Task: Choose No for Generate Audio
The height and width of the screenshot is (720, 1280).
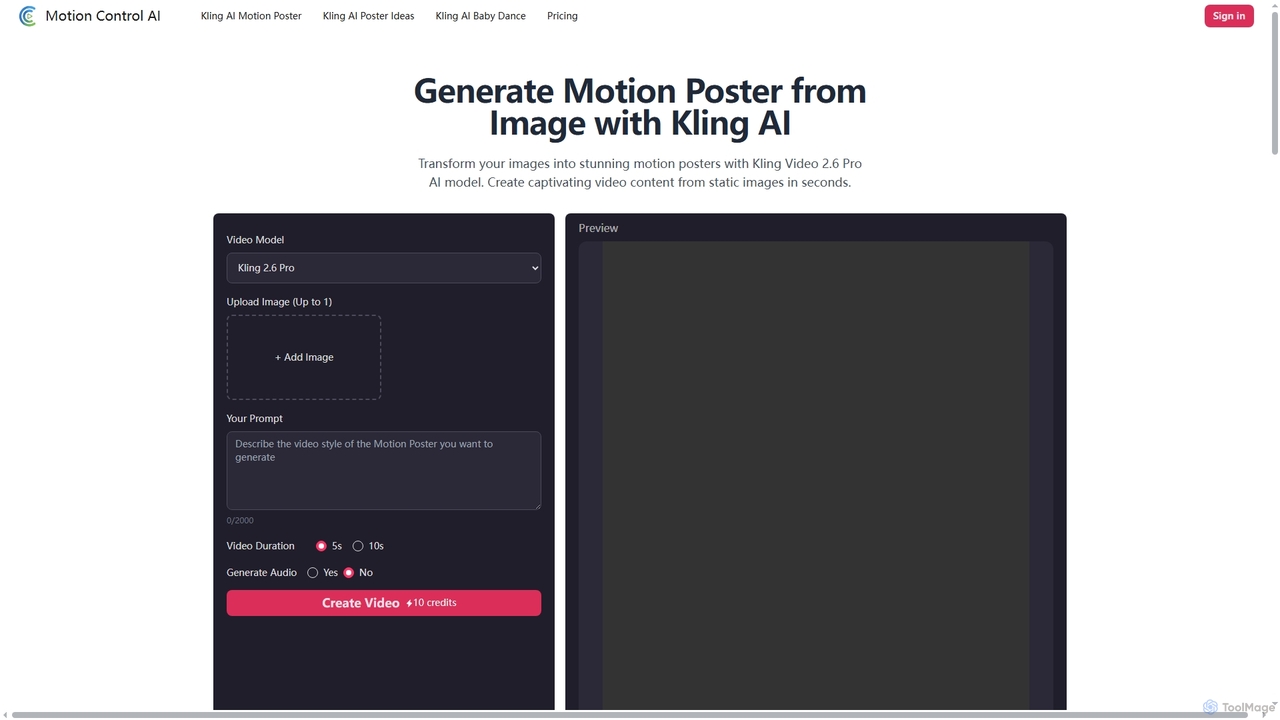Action: click(x=349, y=573)
